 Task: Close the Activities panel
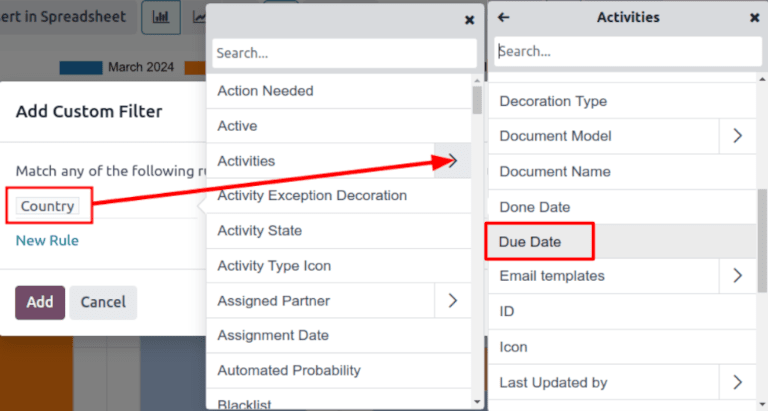754,17
